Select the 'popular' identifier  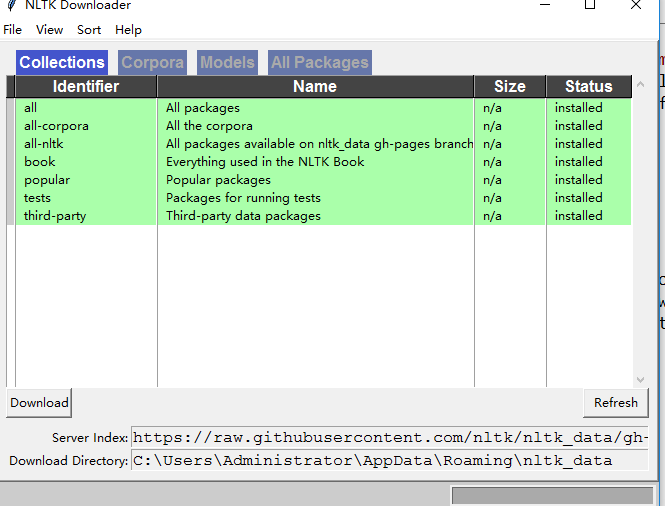pyautogui.click(x=47, y=180)
